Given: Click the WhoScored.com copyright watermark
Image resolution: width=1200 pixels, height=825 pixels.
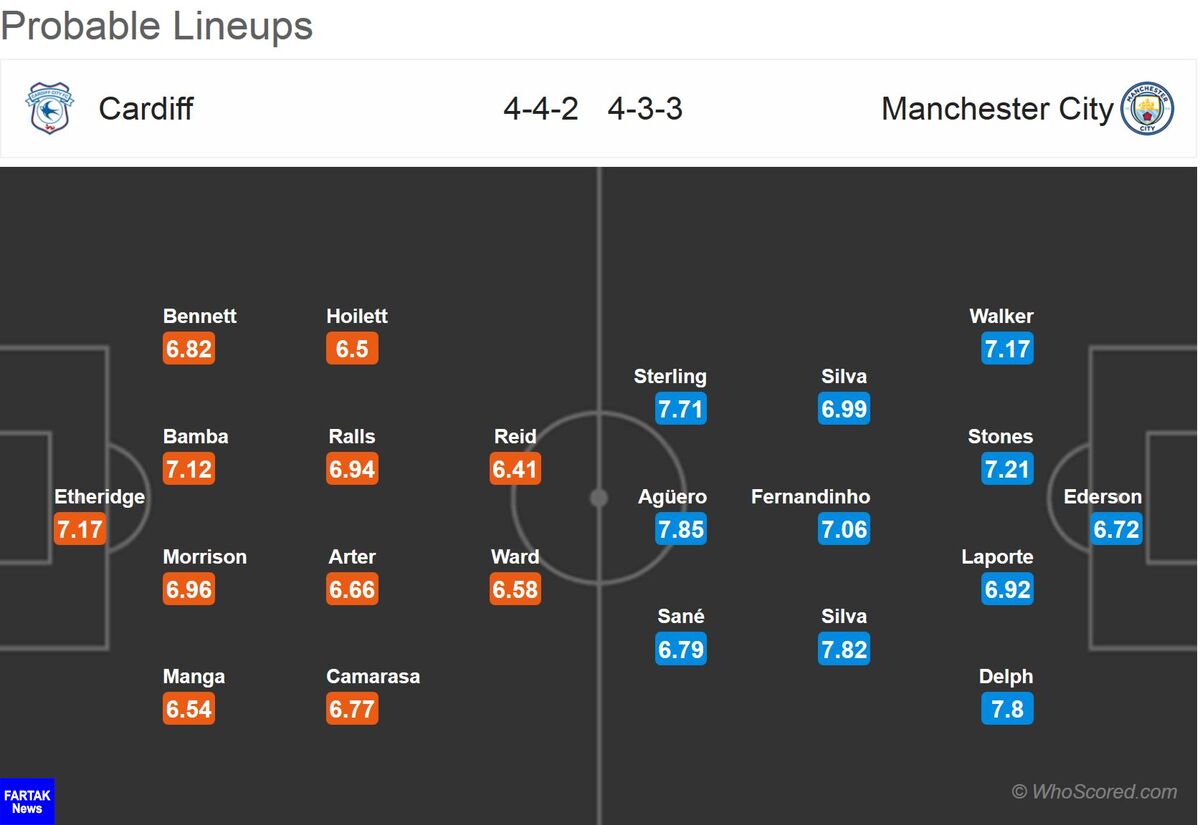Looking at the screenshot, I should pyautogui.click(x=1094, y=791).
